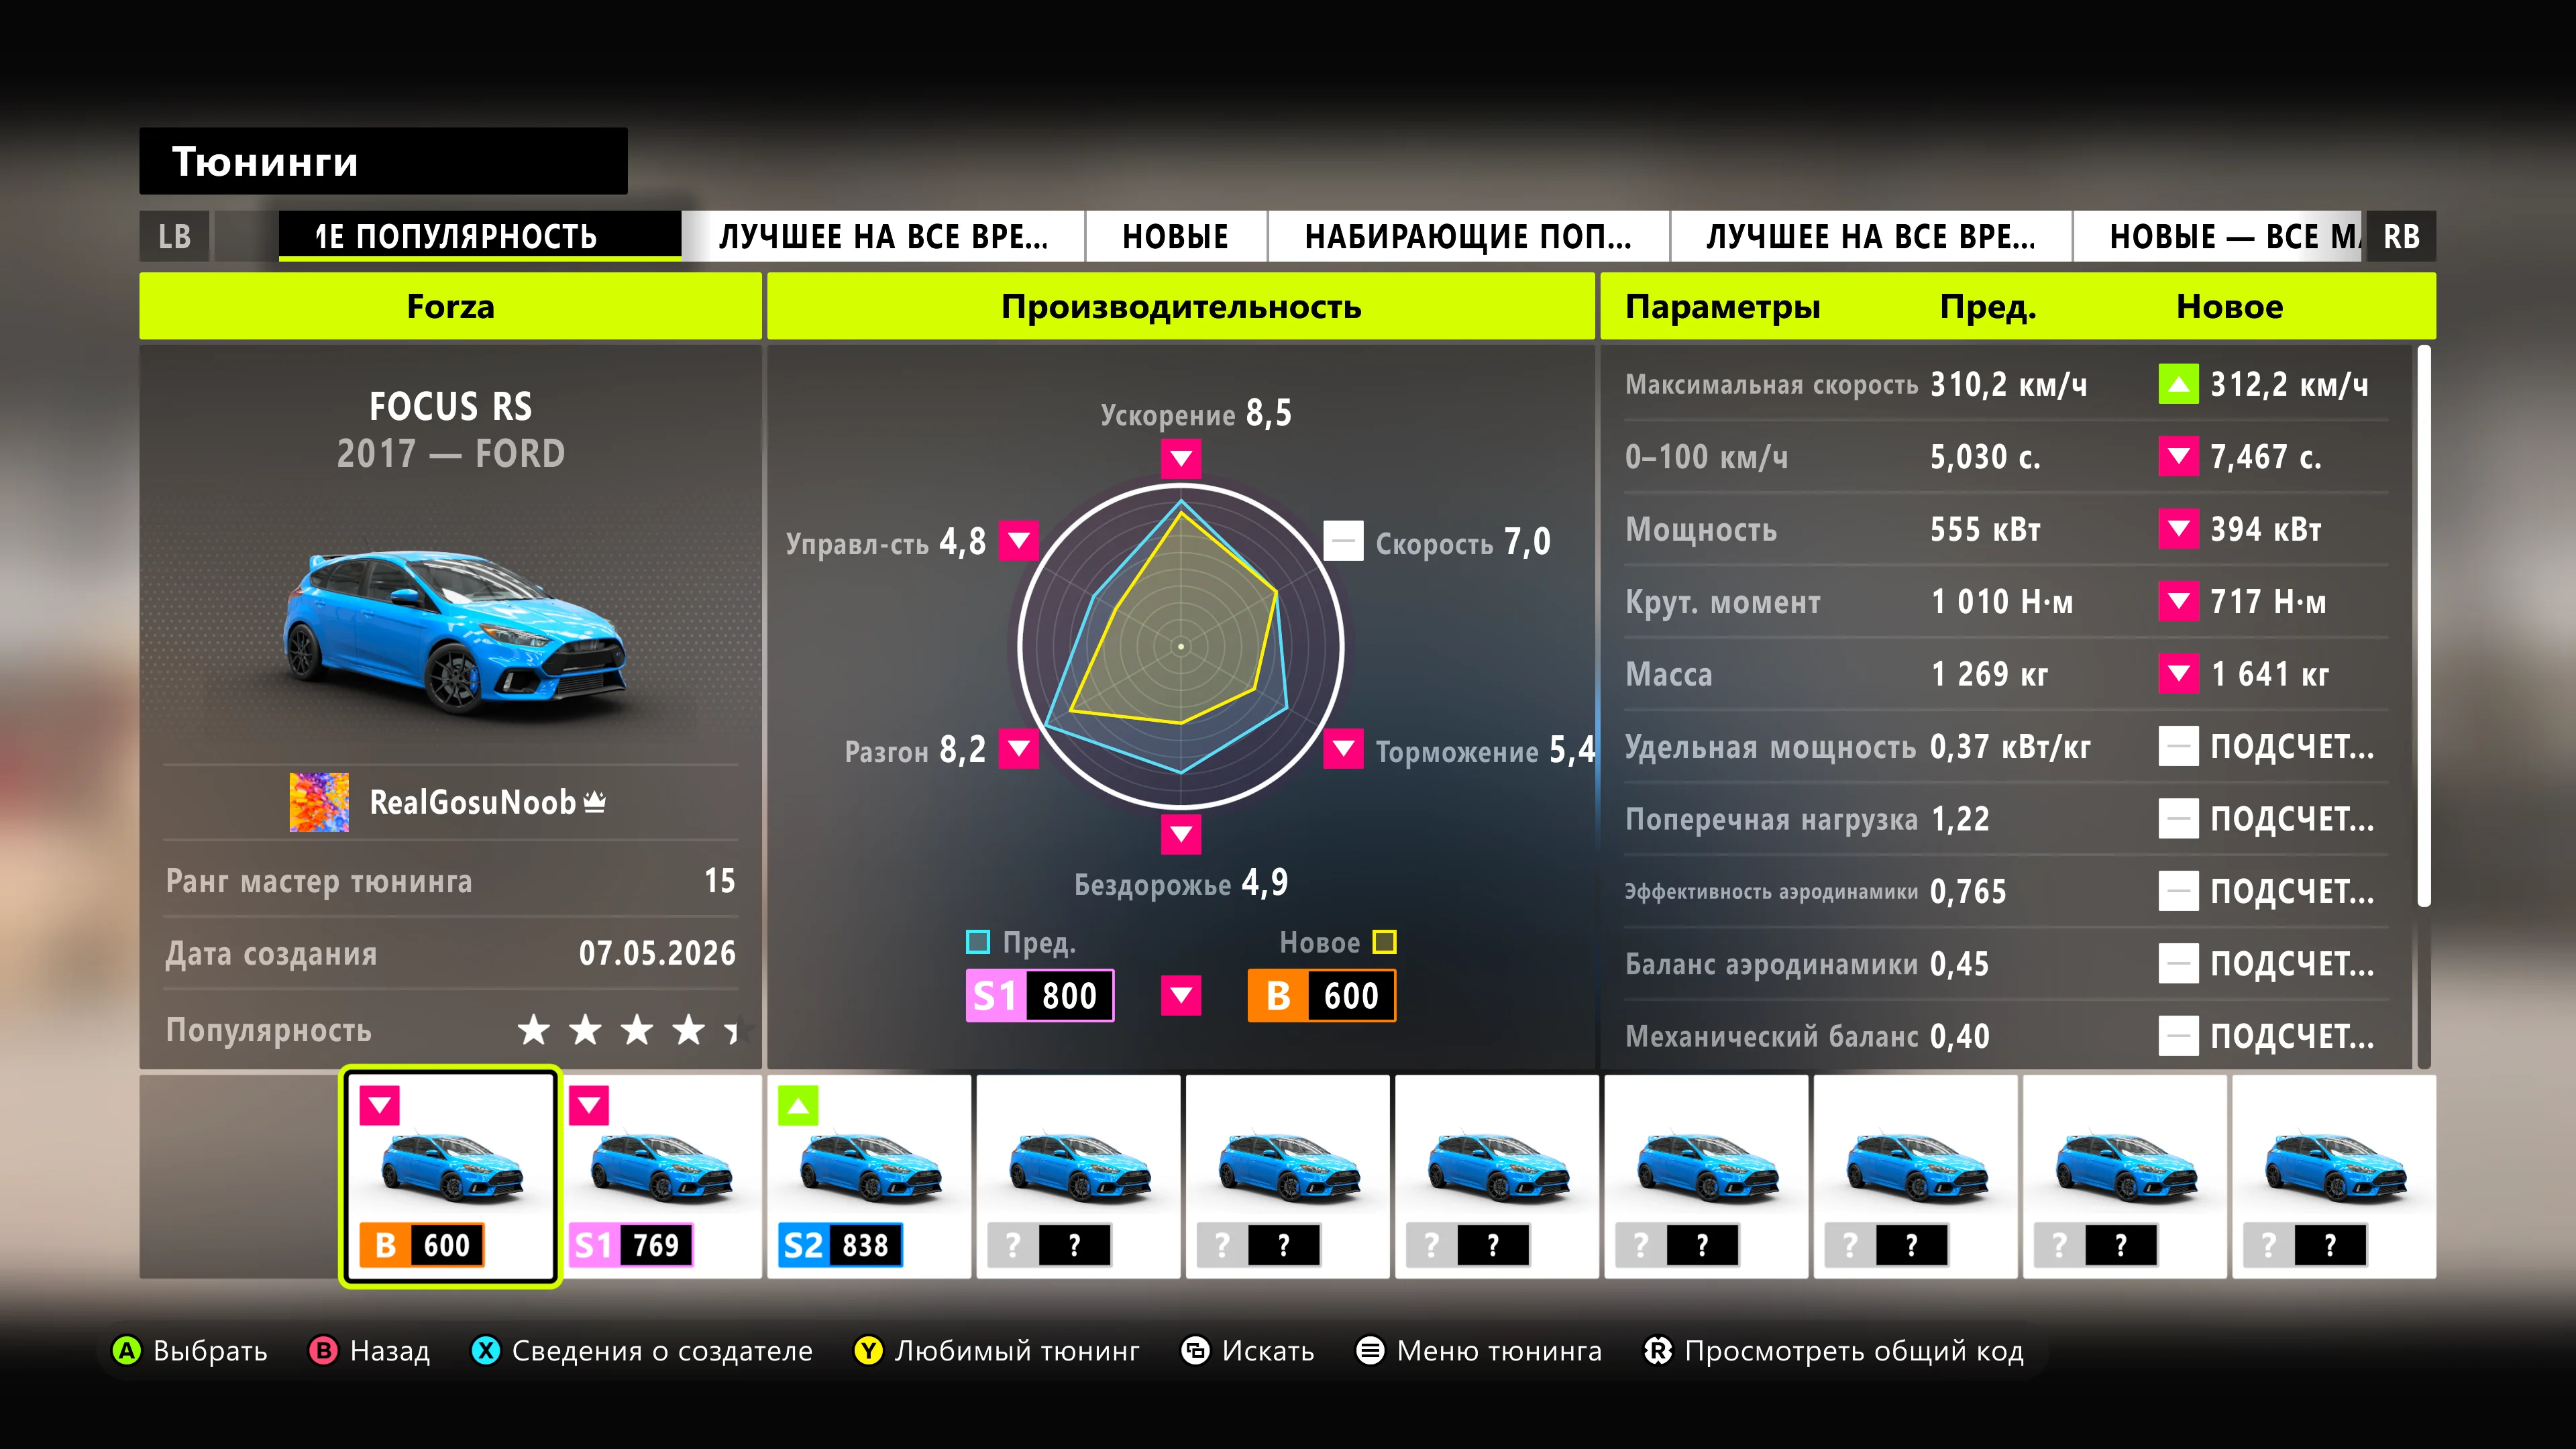The width and height of the screenshot is (2576, 1449).
Task: Click the Скорость unchanged indicator
Action: (1343, 541)
